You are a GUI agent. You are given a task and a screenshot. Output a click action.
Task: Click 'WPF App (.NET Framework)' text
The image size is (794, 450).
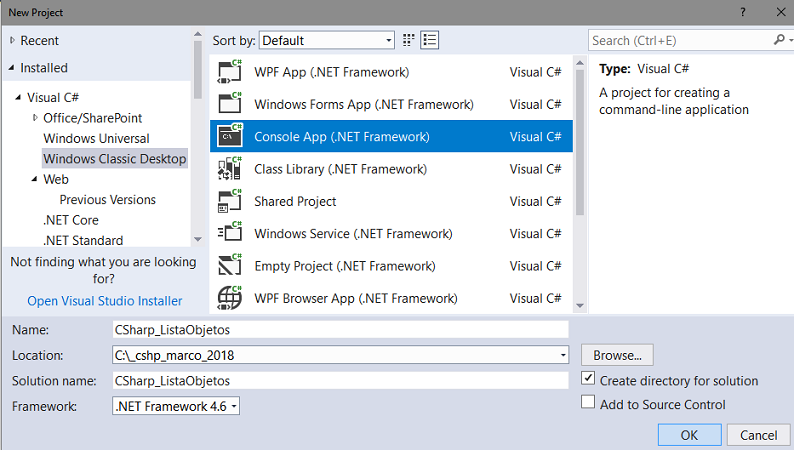pyautogui.click(x=331, y=72)
